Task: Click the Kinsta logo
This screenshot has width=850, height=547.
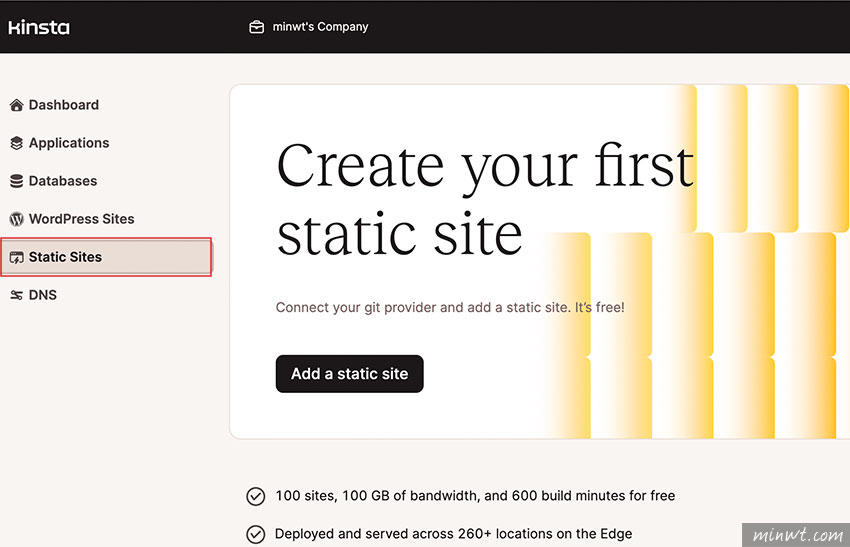Action: point(39,27)
